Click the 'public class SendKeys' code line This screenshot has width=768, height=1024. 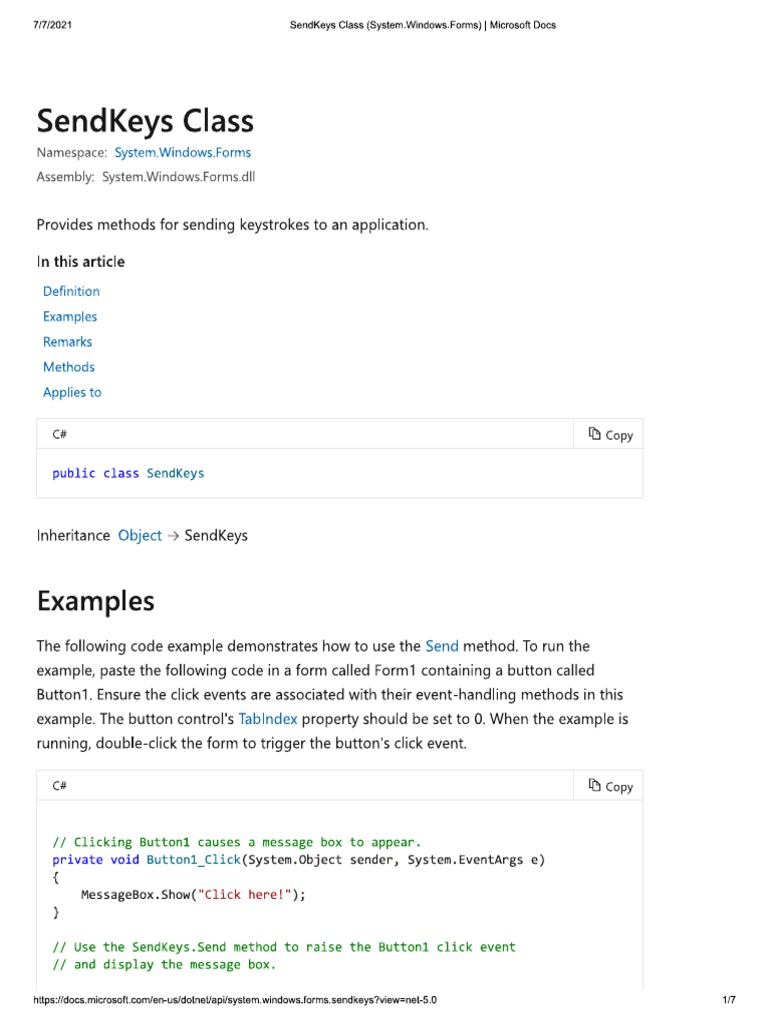128,473
